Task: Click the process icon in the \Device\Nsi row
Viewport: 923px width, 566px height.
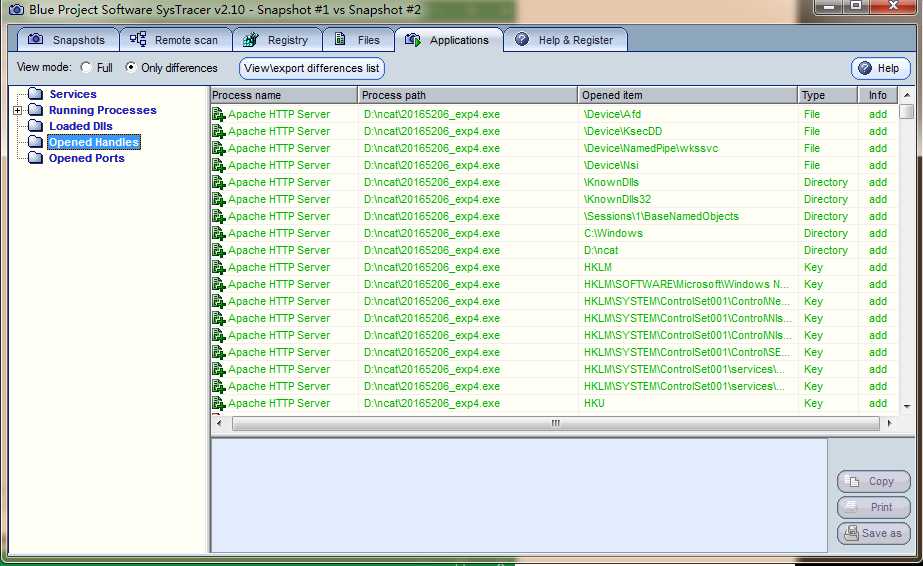Action: click(218, 166)
